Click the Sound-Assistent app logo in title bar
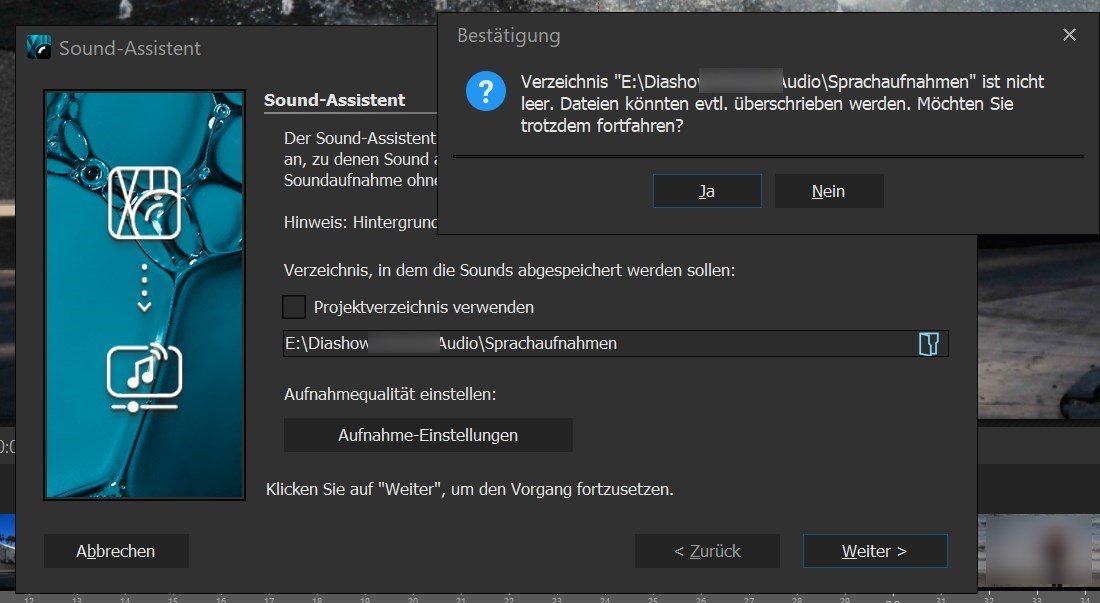Image resolution: width=1100 pixels, height=603 pixels. (x=39, y=48)
